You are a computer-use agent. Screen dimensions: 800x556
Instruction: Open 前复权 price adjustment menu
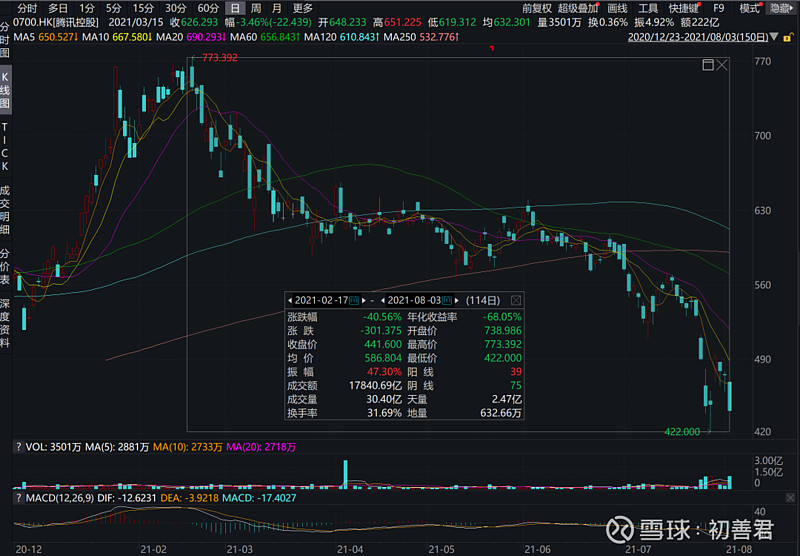(x=537, y=8)
